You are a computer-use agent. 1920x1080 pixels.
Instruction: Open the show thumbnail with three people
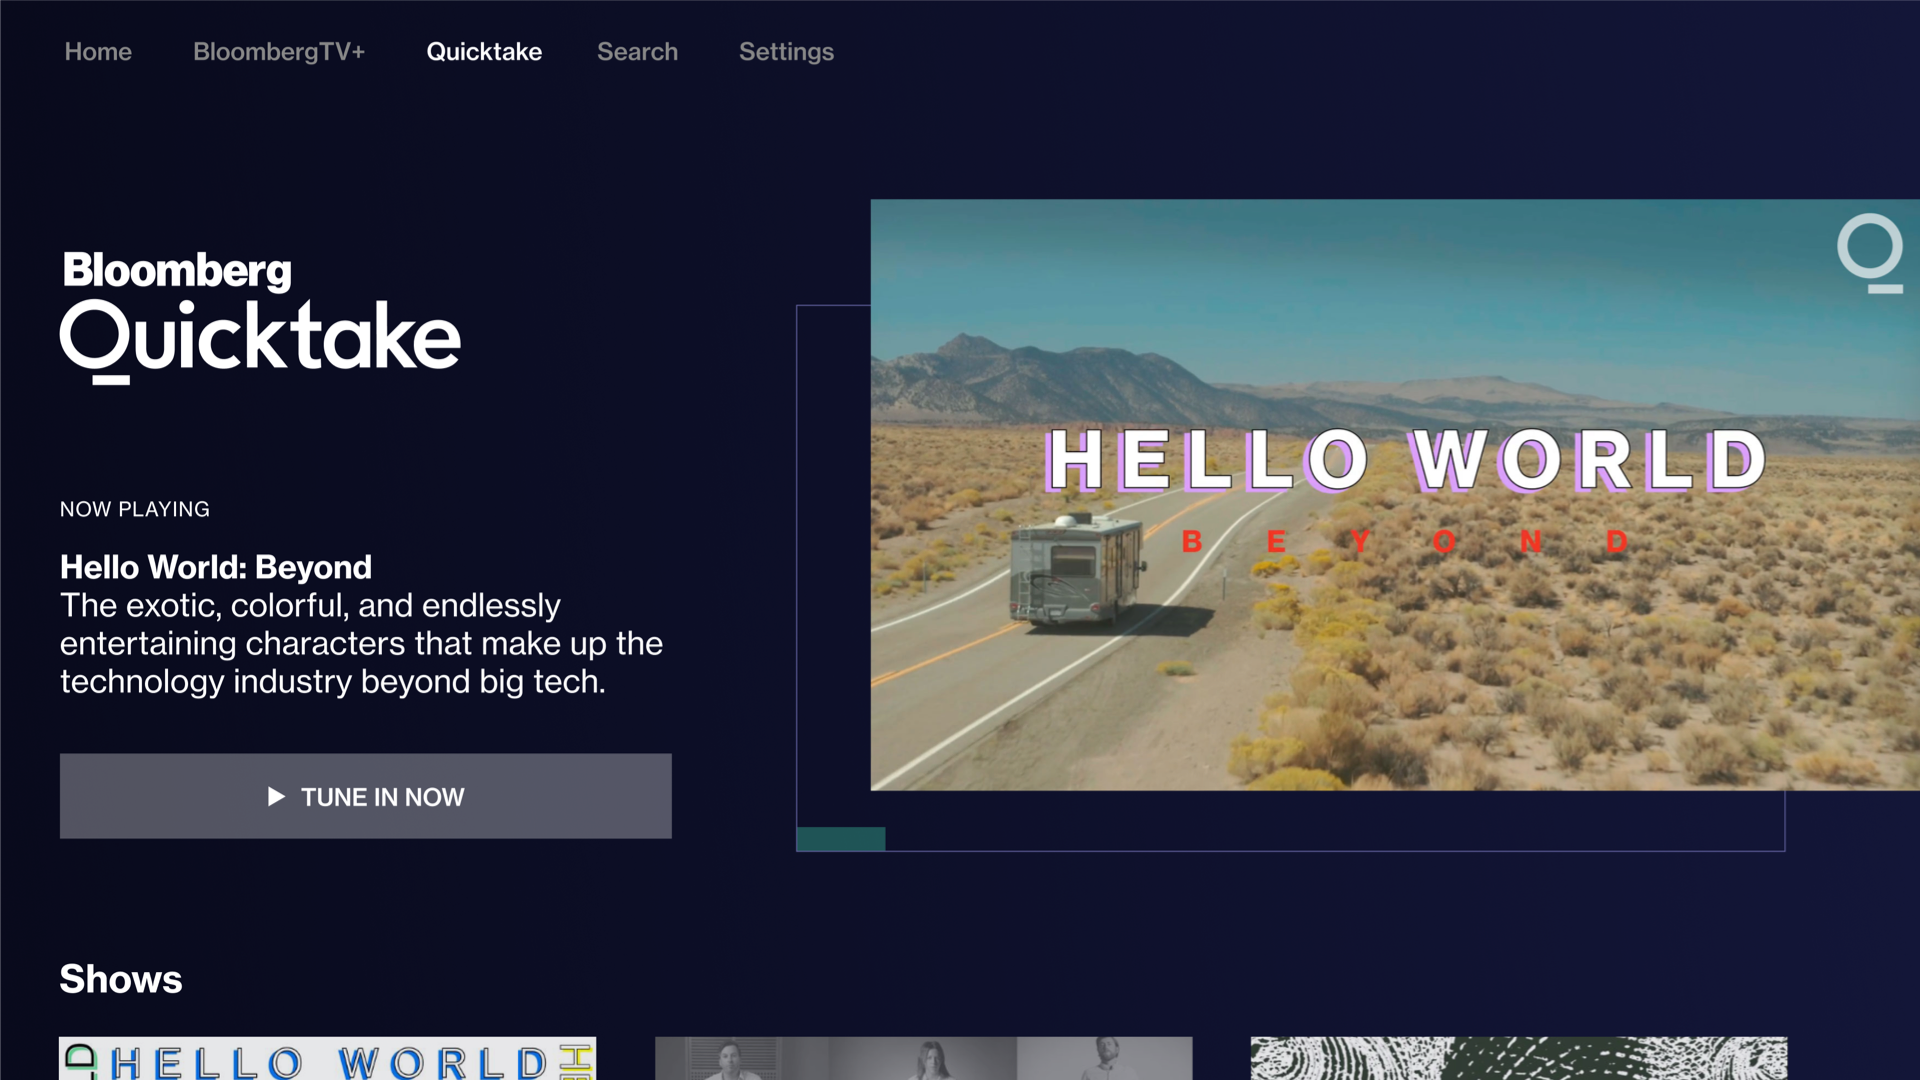pos(923,1058)
